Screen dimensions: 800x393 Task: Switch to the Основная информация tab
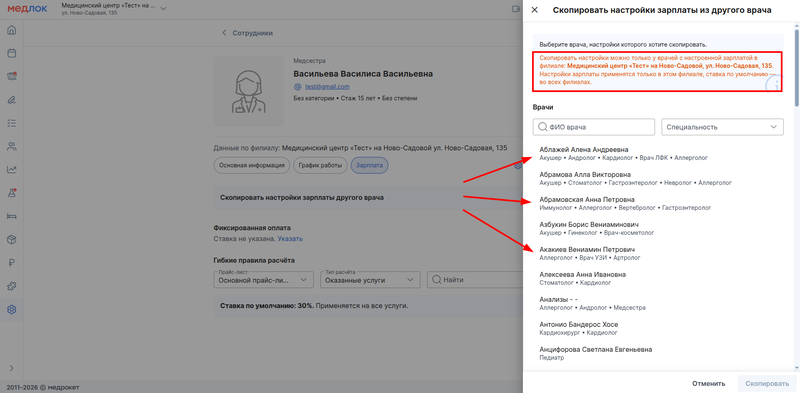[x=252, y=165]
